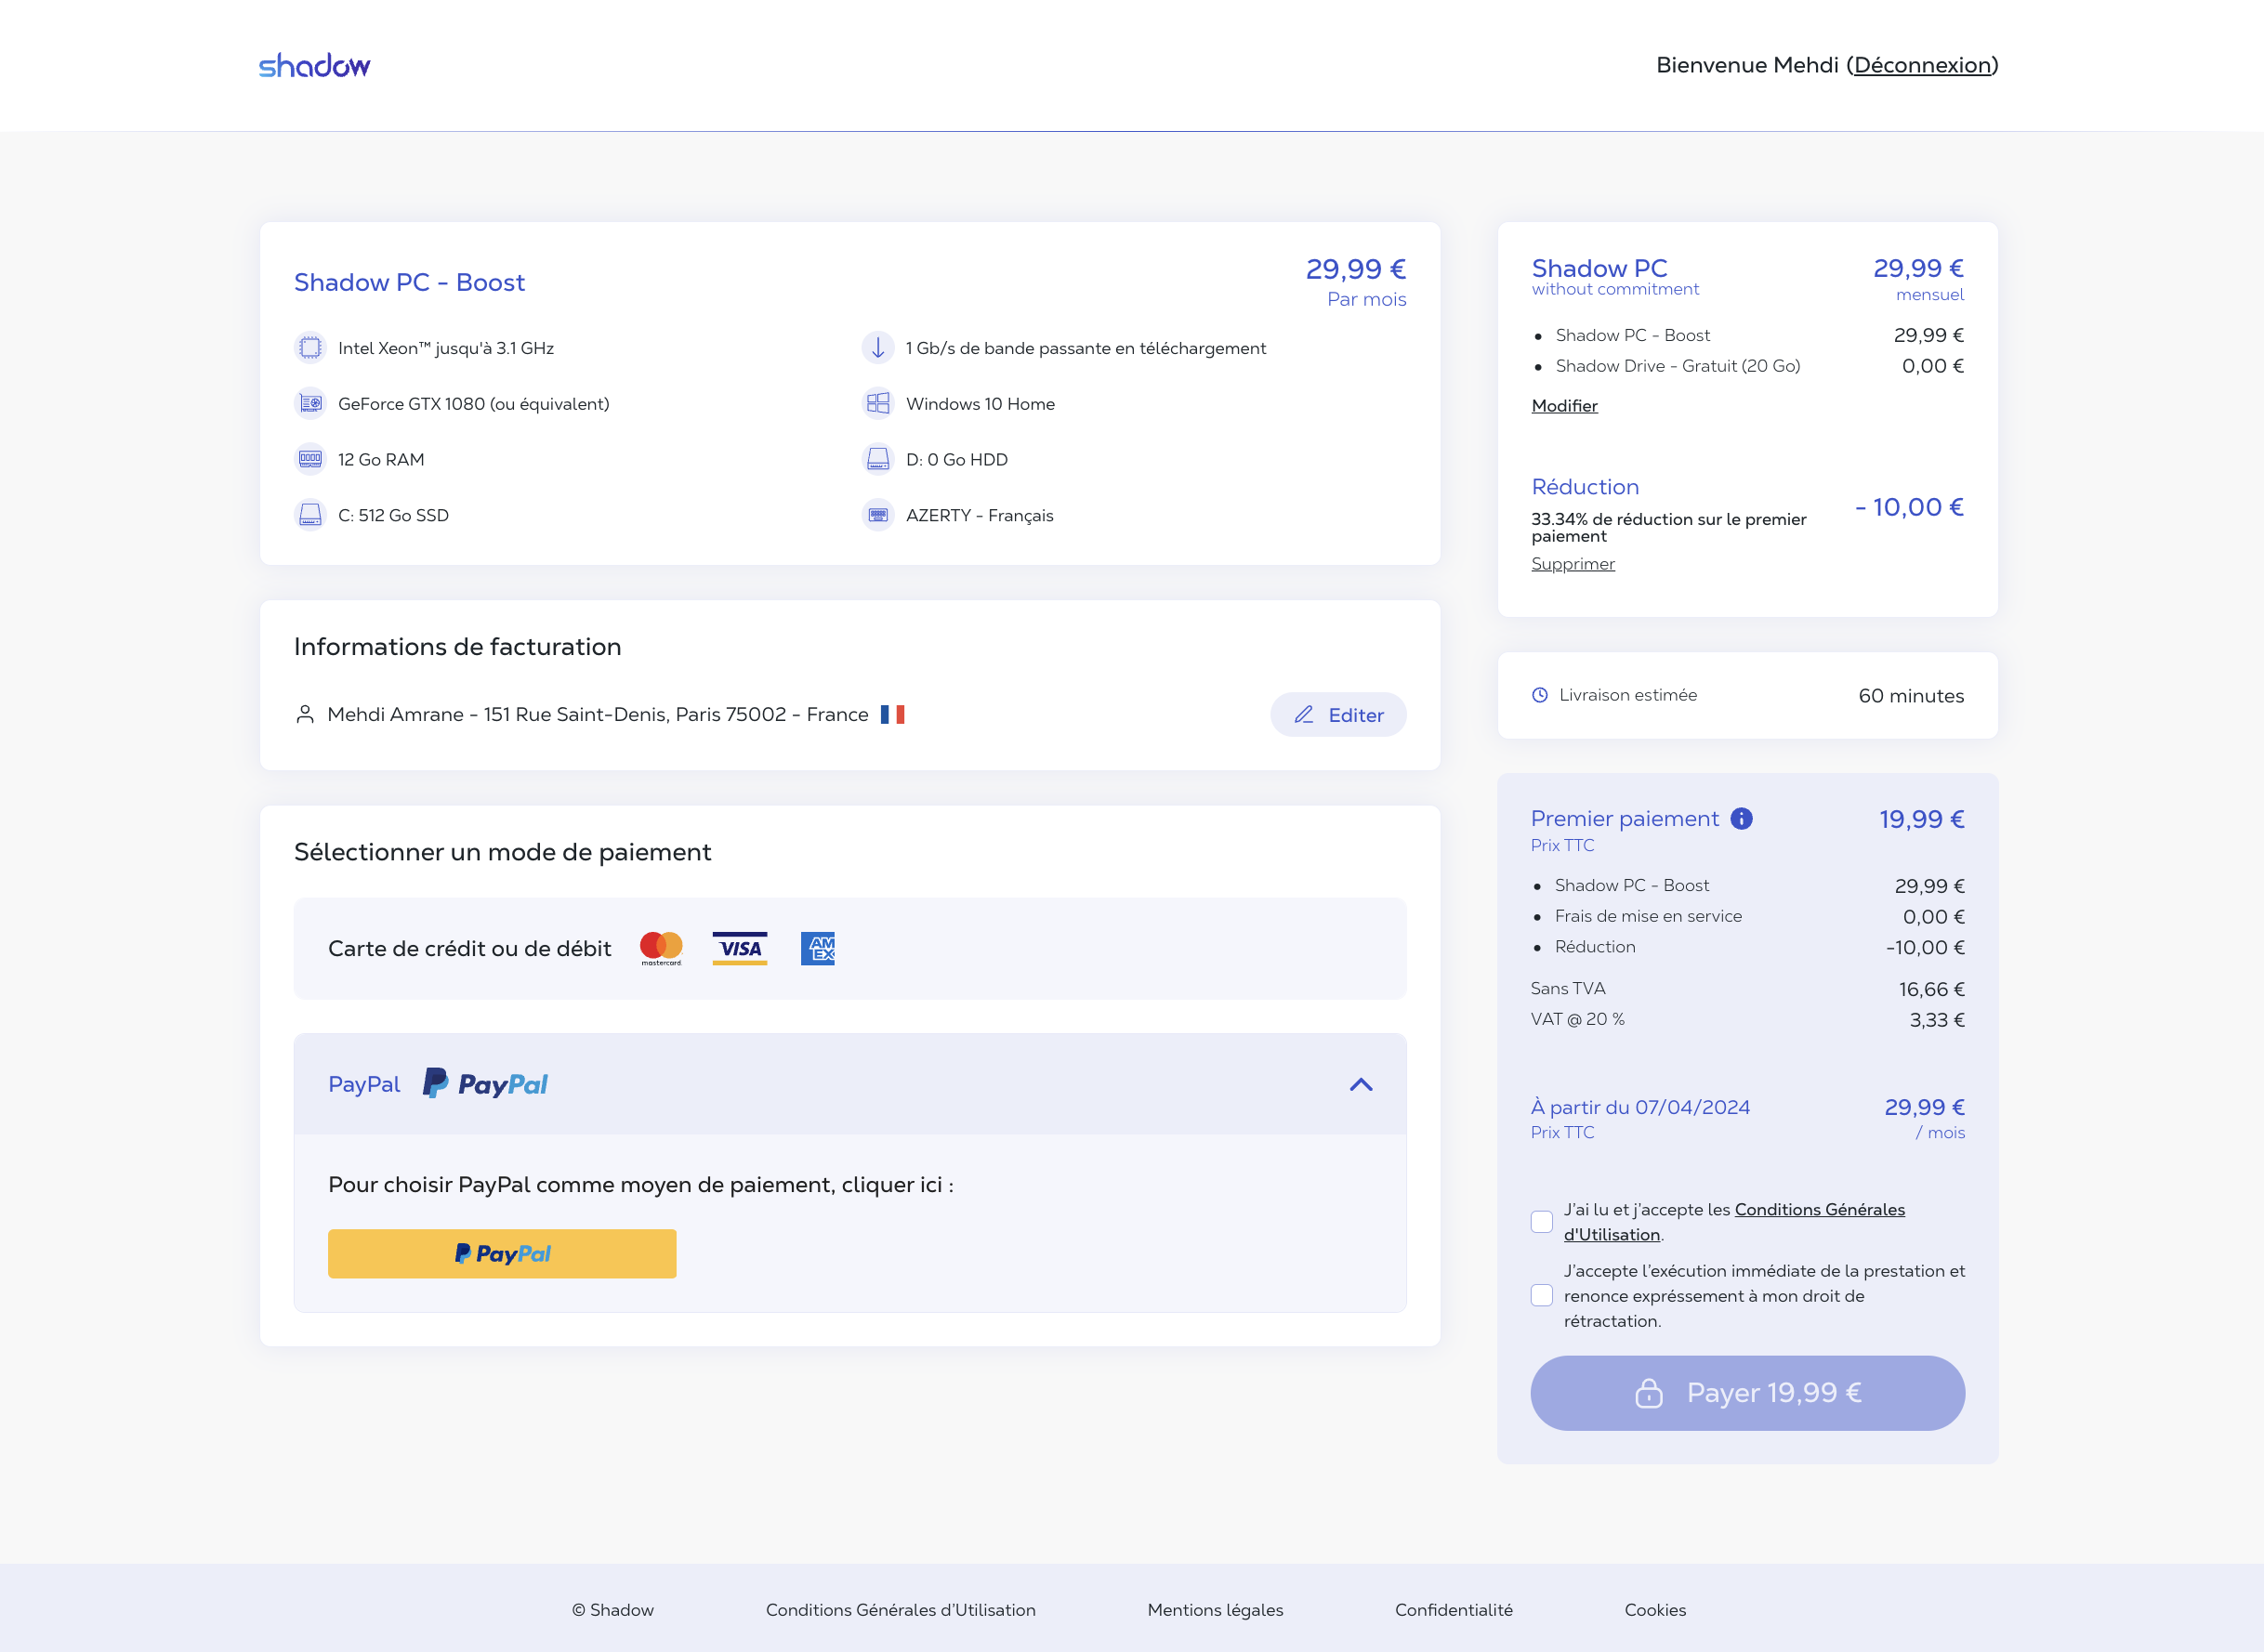Image resolution: width=2264 pixels, height=1652 pixels.
Task: Click the Déconnexion link
Action: (1922, 65)
